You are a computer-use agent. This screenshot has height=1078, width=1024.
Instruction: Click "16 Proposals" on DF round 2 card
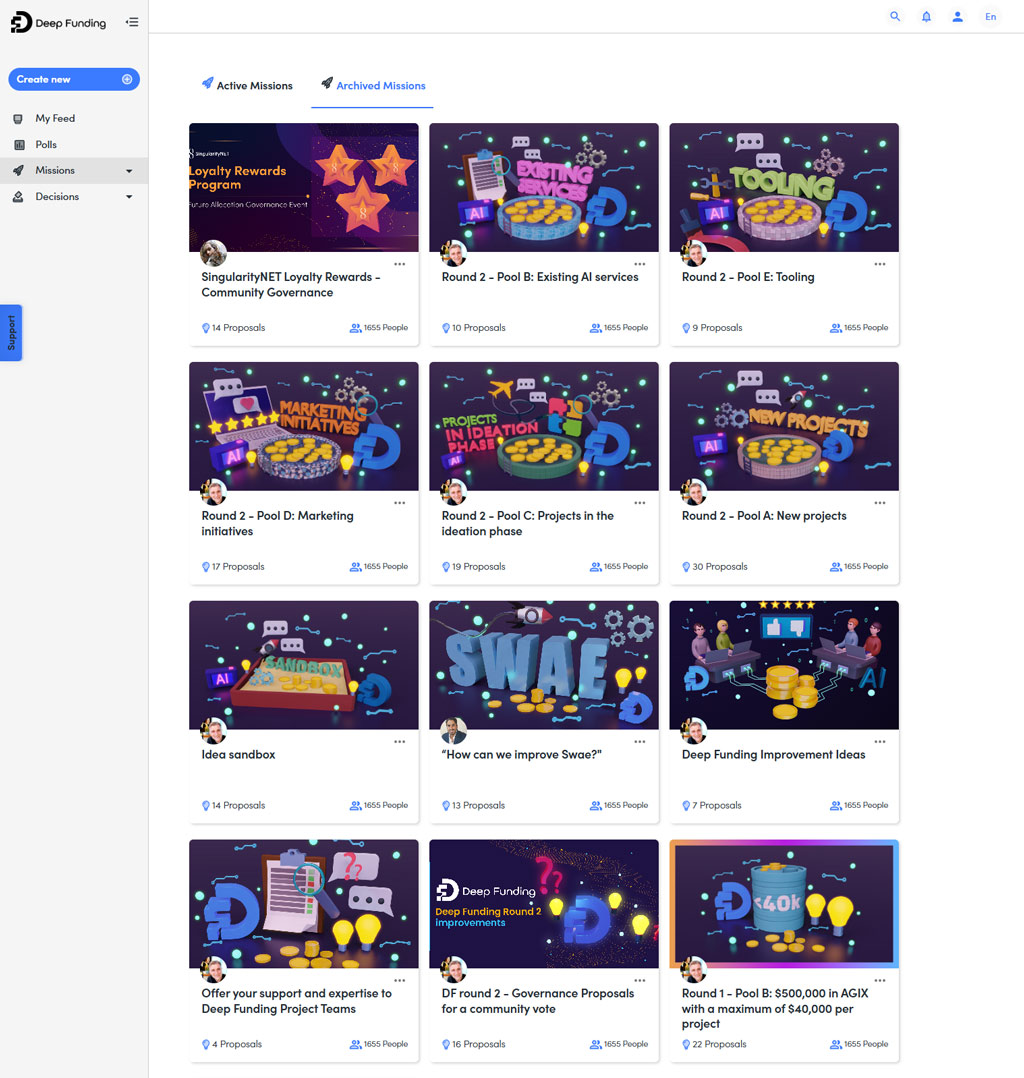pyautogui.click(x=479, y=1044)
